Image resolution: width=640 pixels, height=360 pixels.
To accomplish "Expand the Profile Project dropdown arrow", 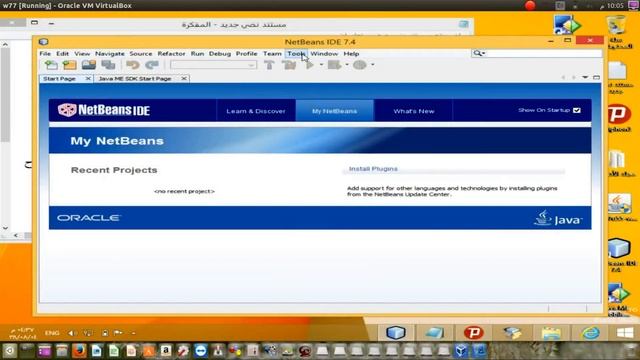I will [373, 65].
